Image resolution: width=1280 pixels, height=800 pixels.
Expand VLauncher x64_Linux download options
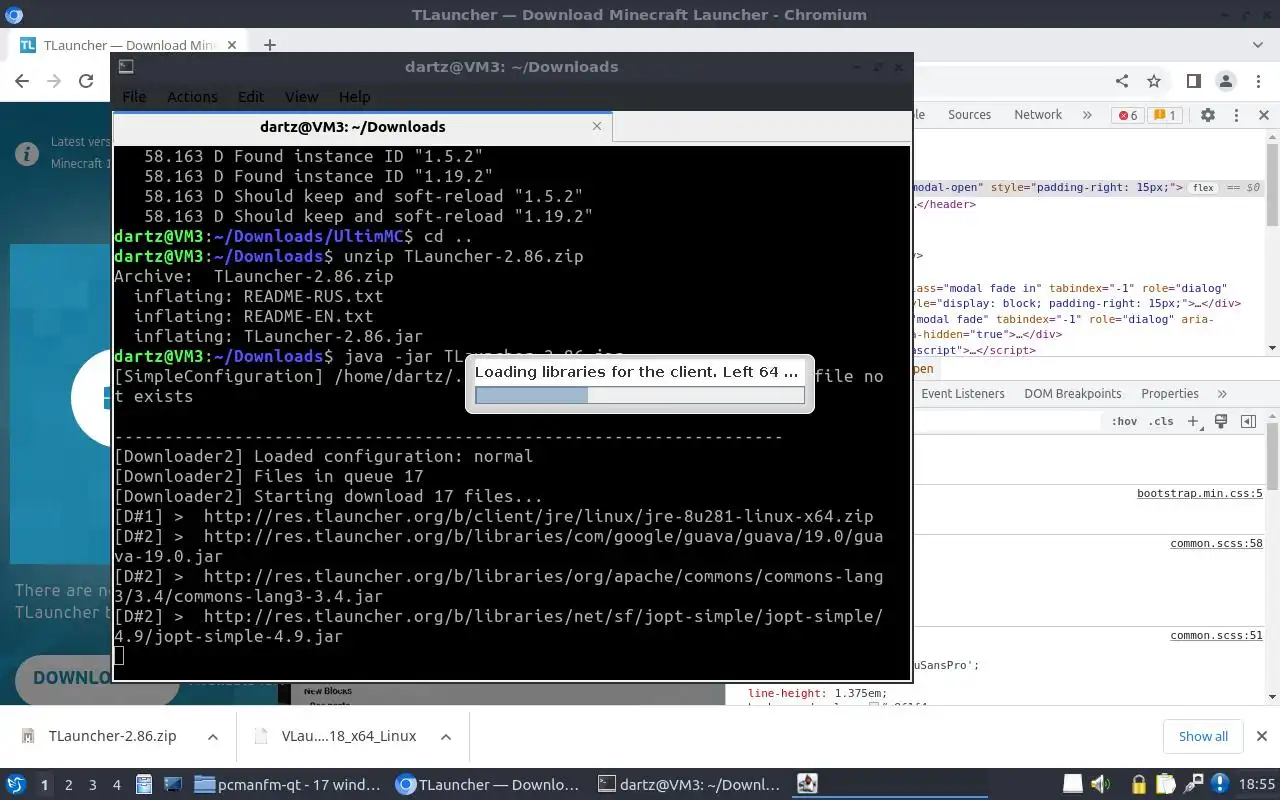pyautogui.click(x=446, y=736)
